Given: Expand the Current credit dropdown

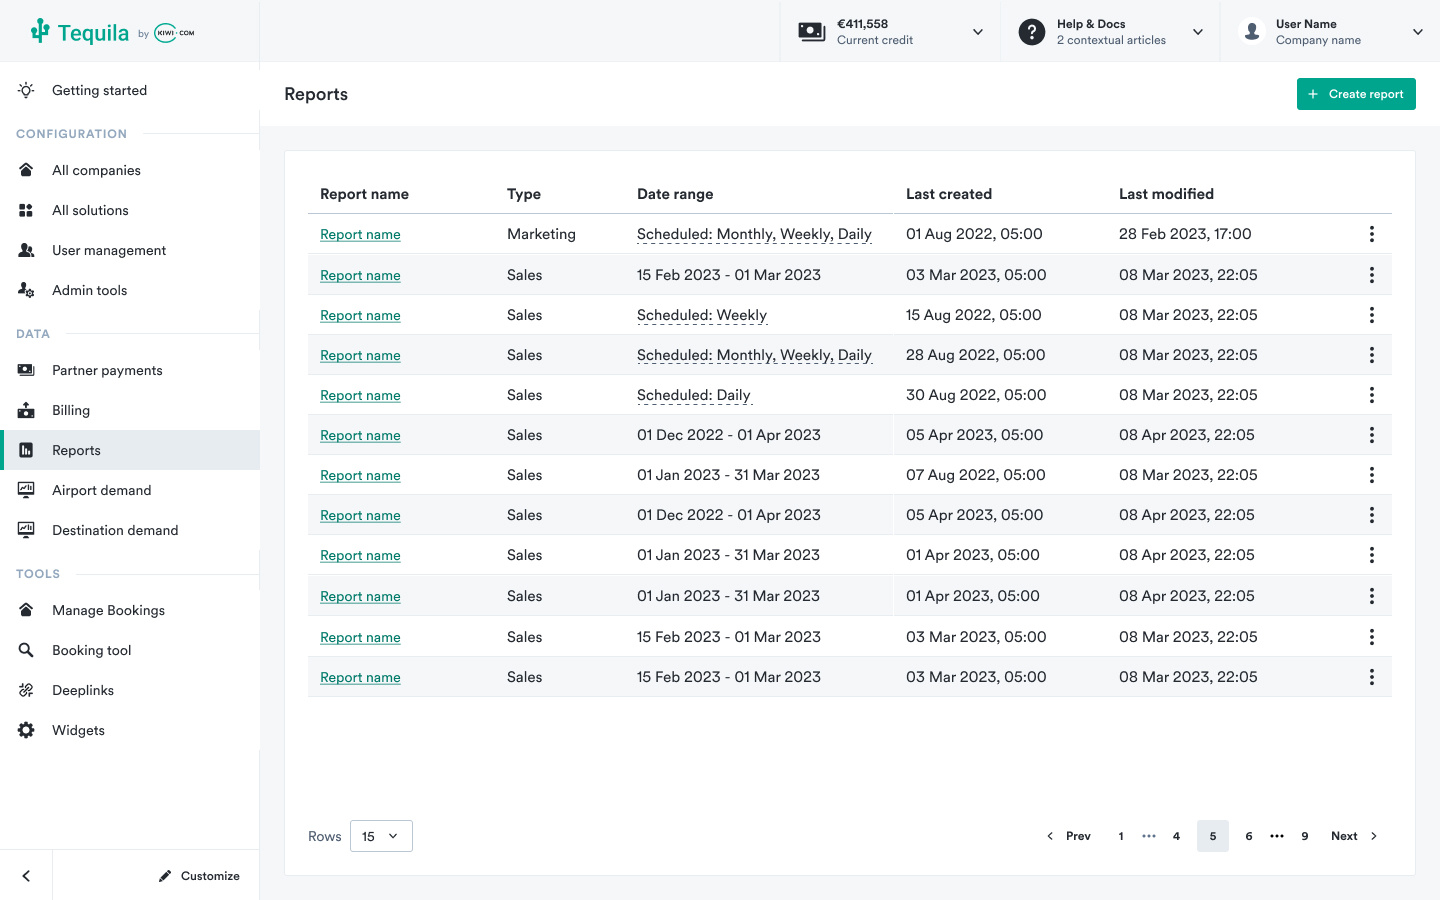Looking at the screenshot, I should (977, 32).
